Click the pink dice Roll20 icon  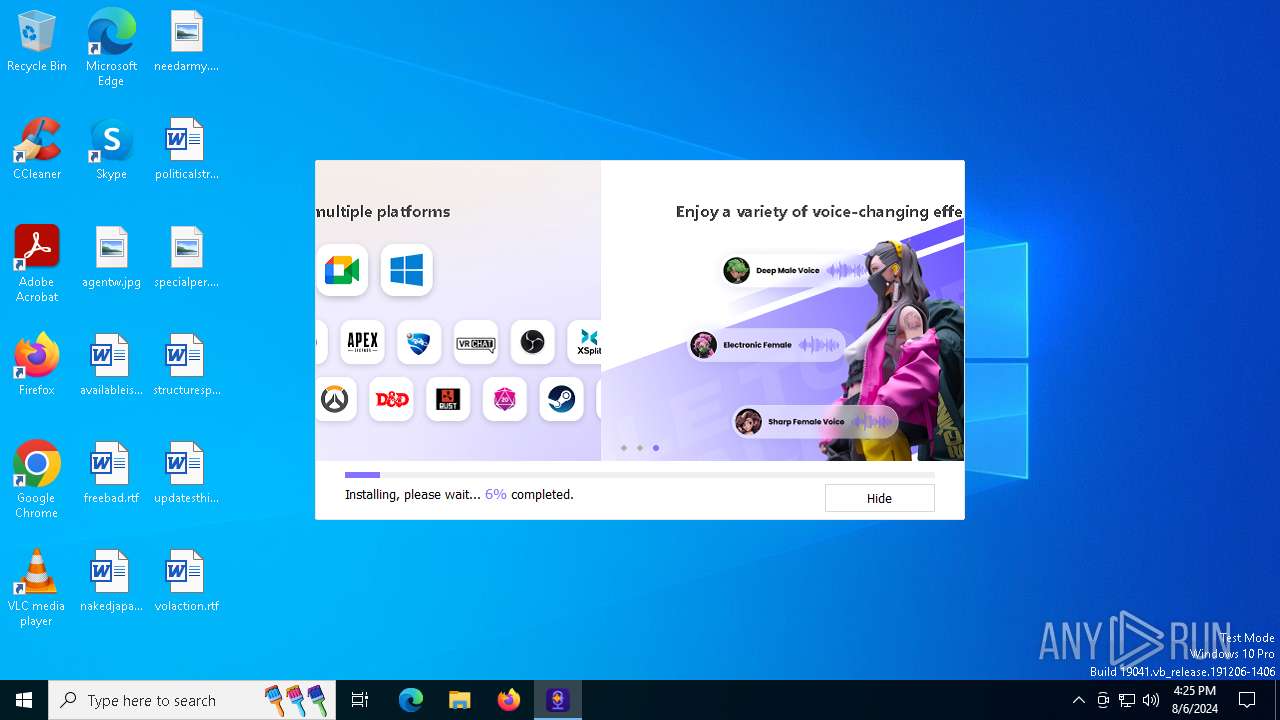505,400
